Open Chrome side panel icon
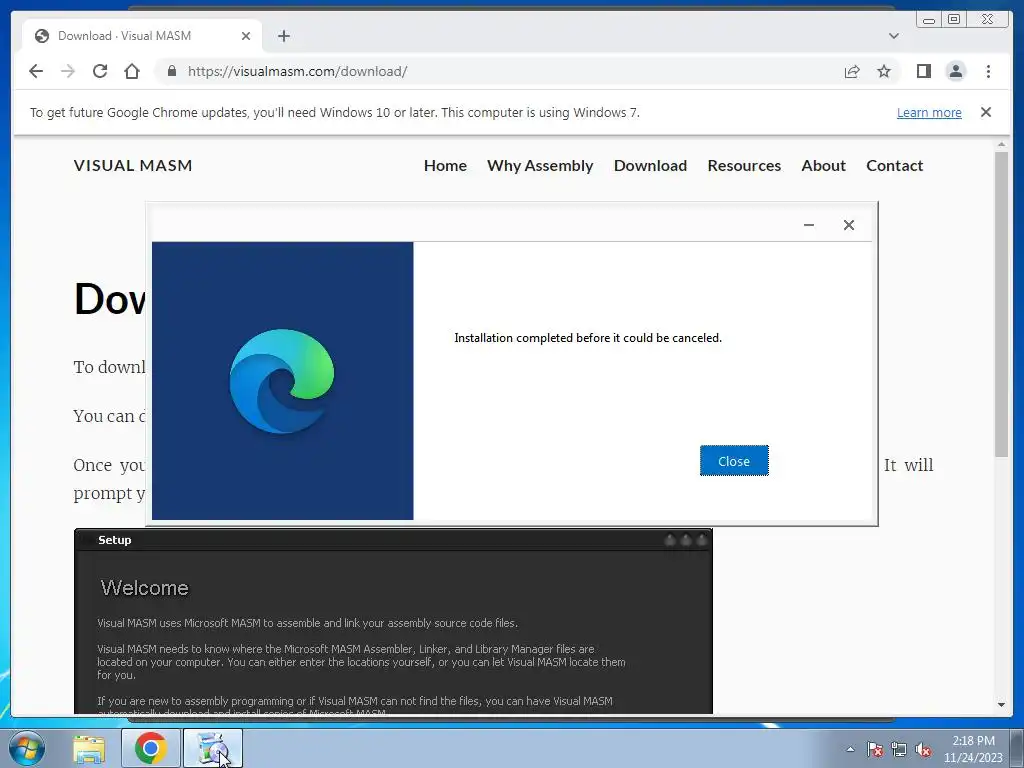This screenshot has width=1024, height=768. 923,71
